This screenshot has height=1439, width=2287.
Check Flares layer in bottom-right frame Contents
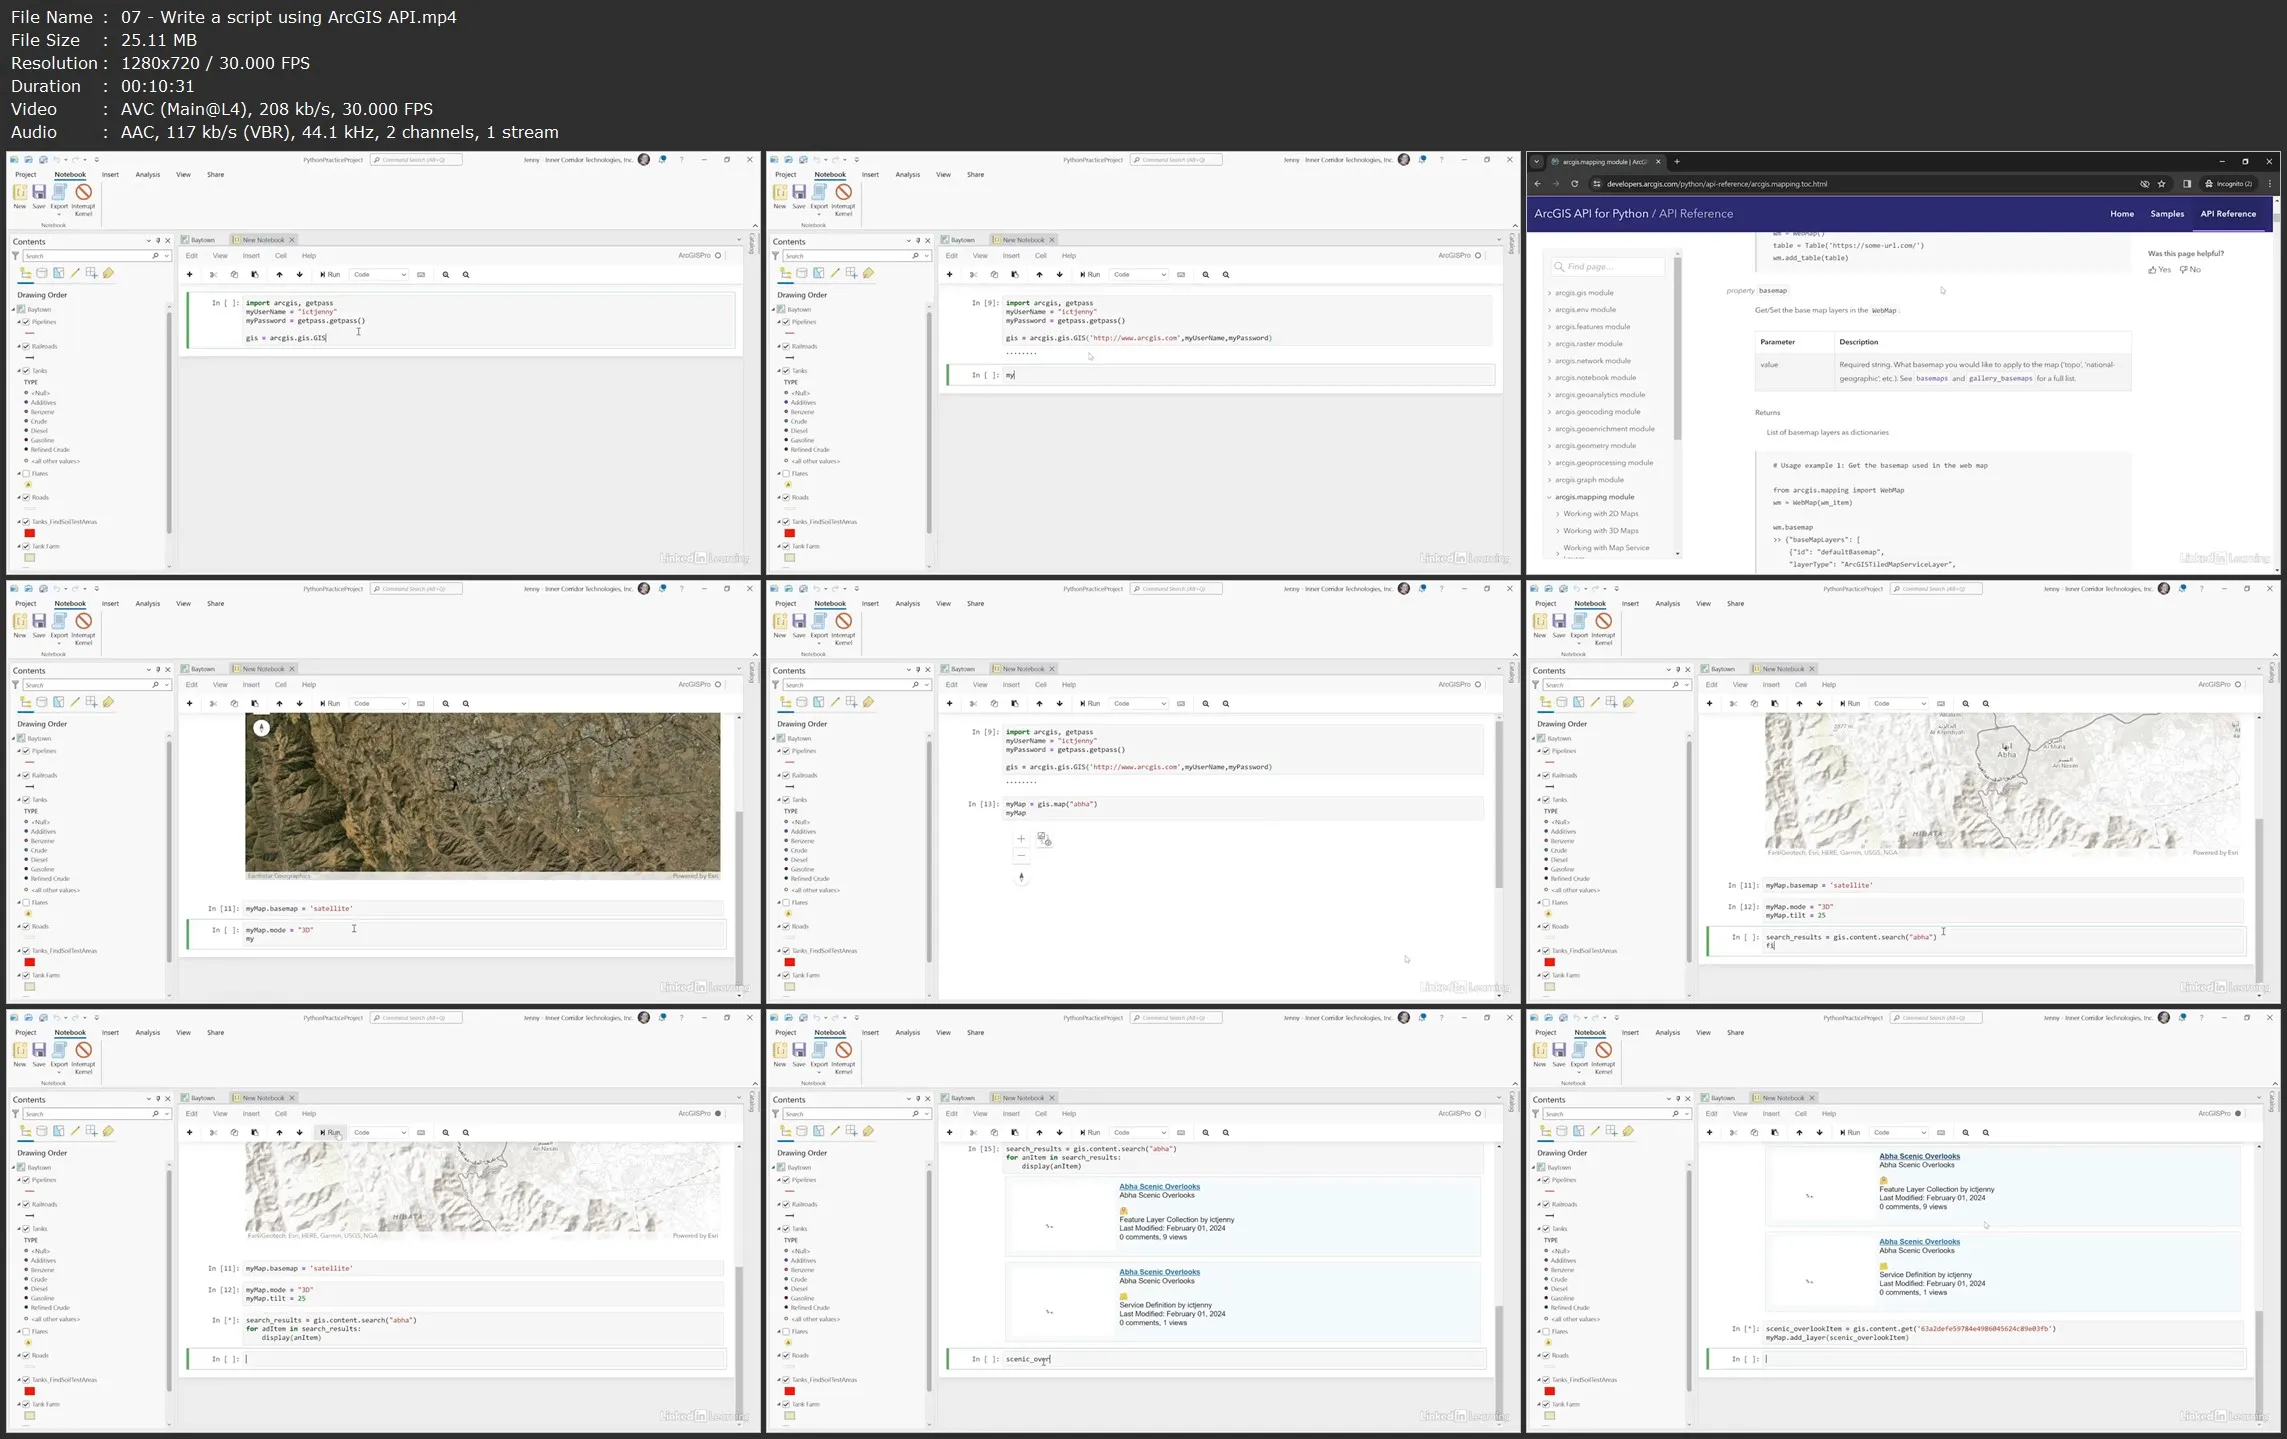point(1546,1331)
